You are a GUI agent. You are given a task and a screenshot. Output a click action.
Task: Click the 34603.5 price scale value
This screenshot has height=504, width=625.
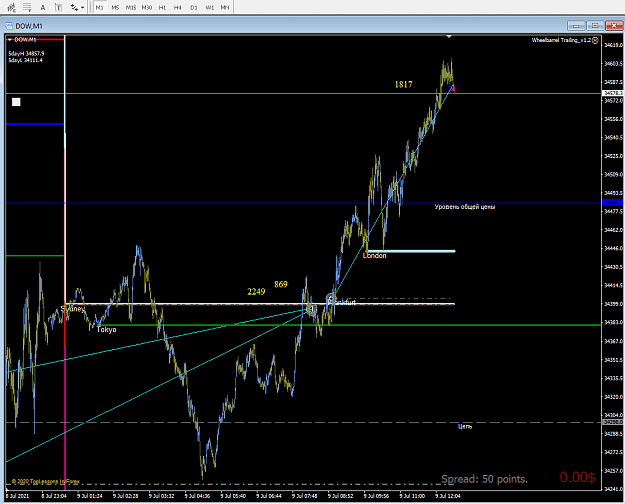pos(613,63)
